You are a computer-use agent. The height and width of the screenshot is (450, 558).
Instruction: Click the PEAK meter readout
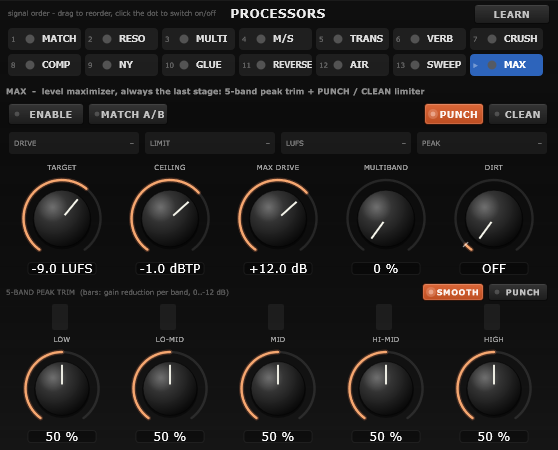tap(481, 143)
